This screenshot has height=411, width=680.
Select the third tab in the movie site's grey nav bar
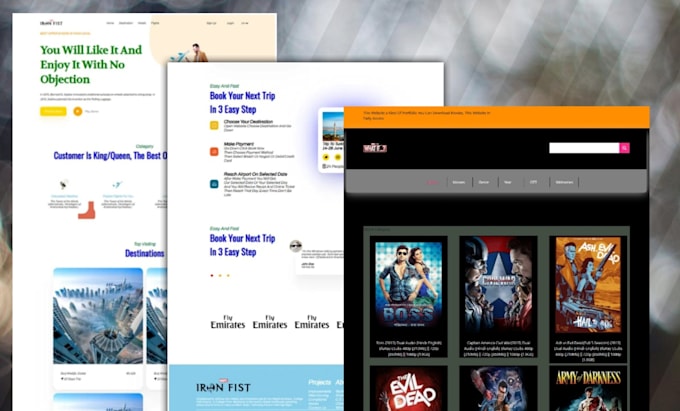pyautogui.click(x=484, y=182)
